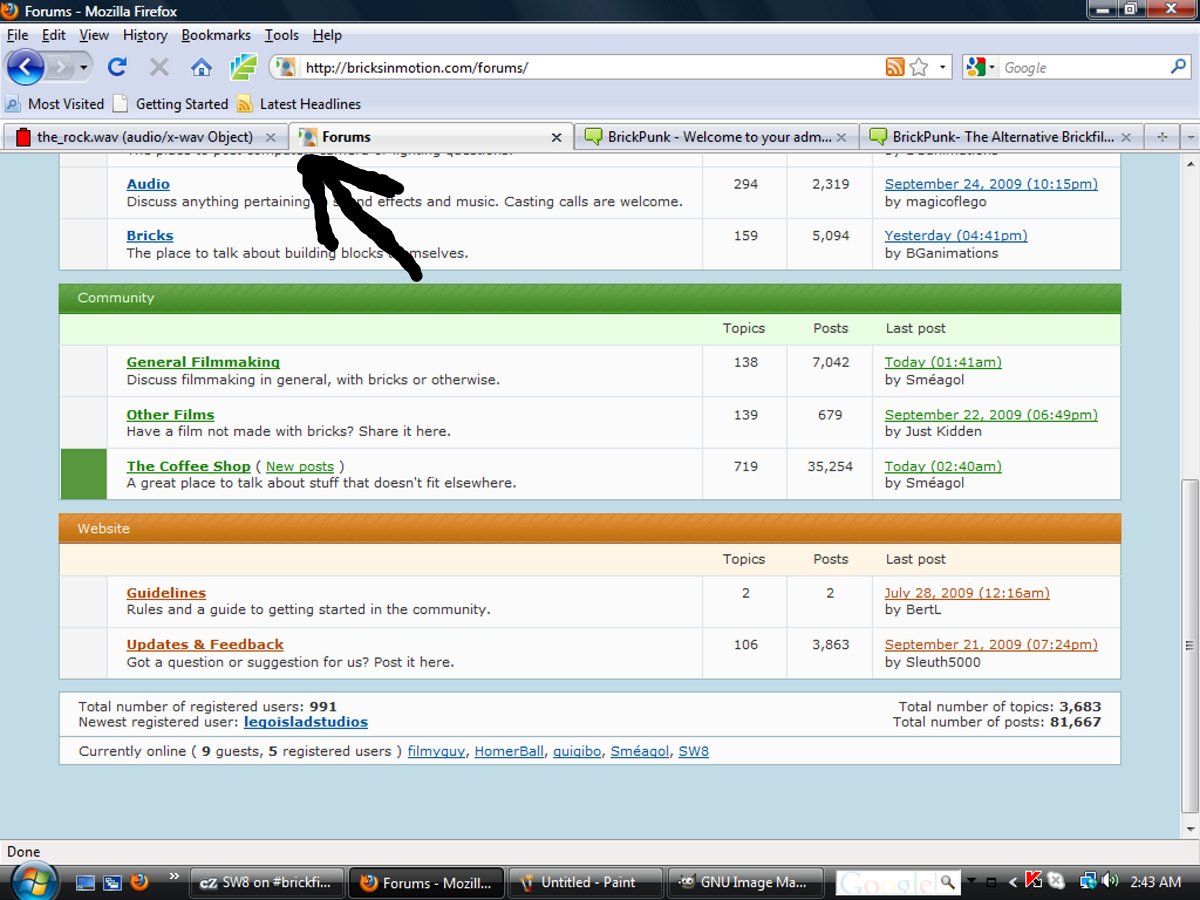
Task: View New posts in The Coffee Shop
Action: (x=300, y=466)
